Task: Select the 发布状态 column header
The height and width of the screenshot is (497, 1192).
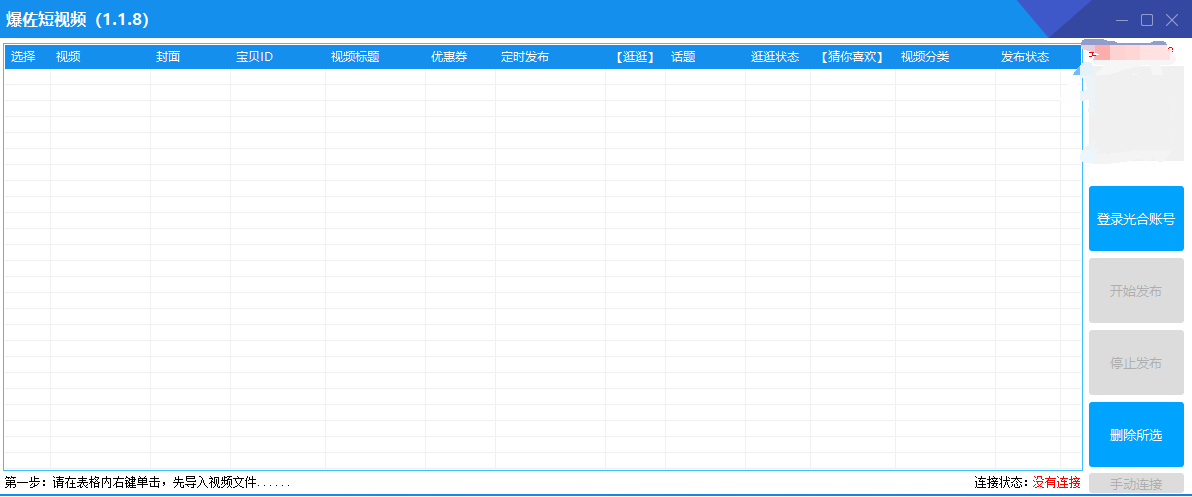Action: [x=1025, y=57]
